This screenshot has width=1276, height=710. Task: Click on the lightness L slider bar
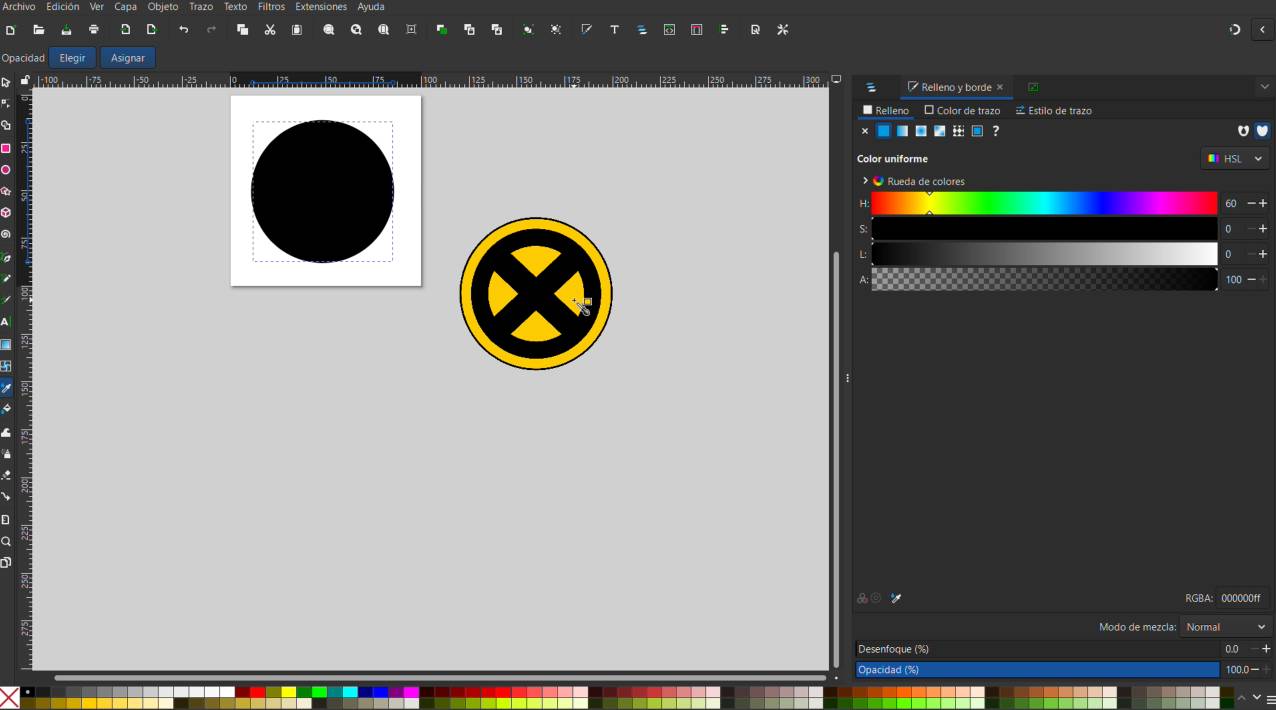click(1044, 254)
